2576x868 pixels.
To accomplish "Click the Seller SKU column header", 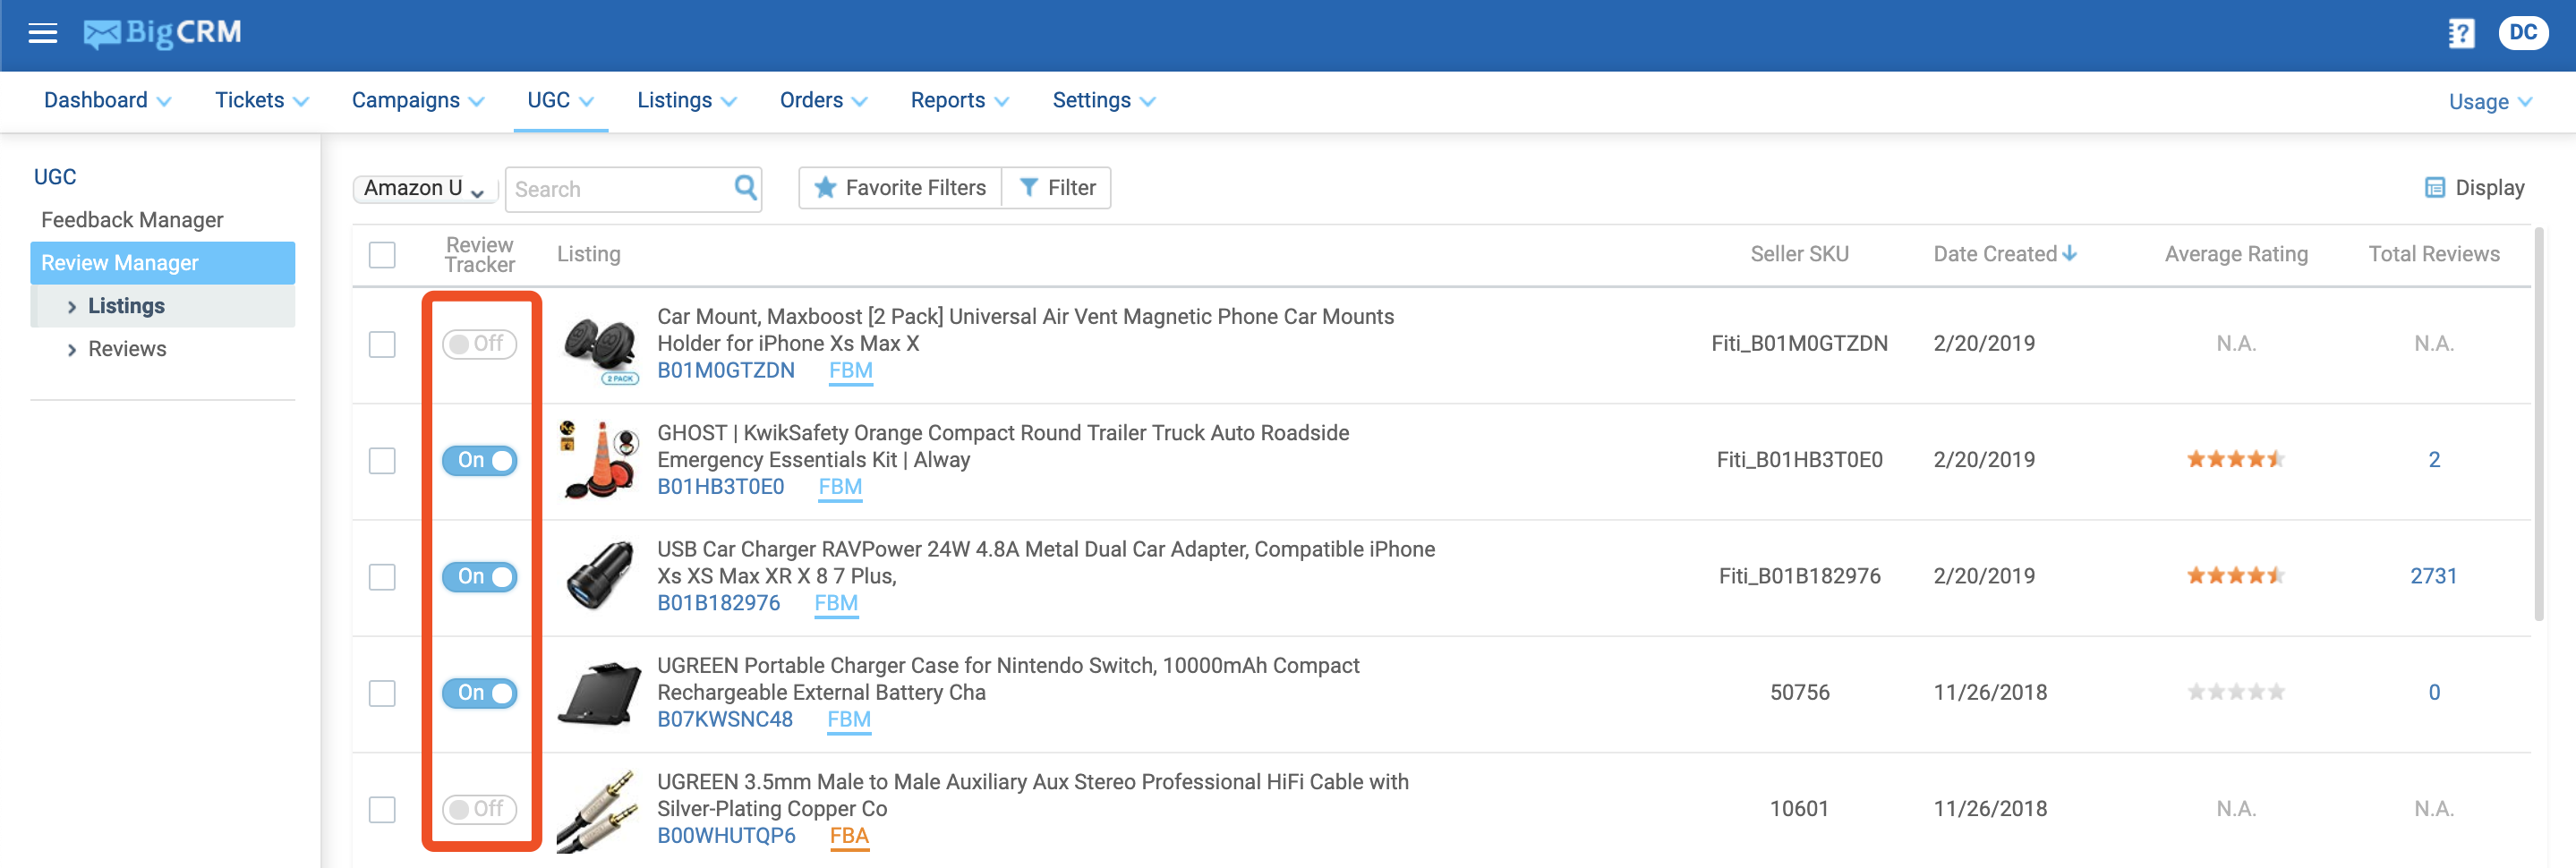I will 1799,254.
